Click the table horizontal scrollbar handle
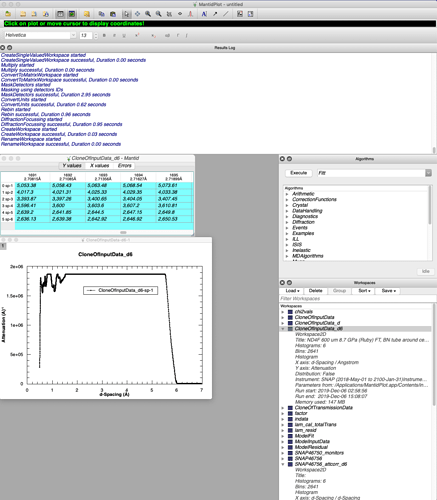Viewport: 437px width, 500px height. click(123, 232)
